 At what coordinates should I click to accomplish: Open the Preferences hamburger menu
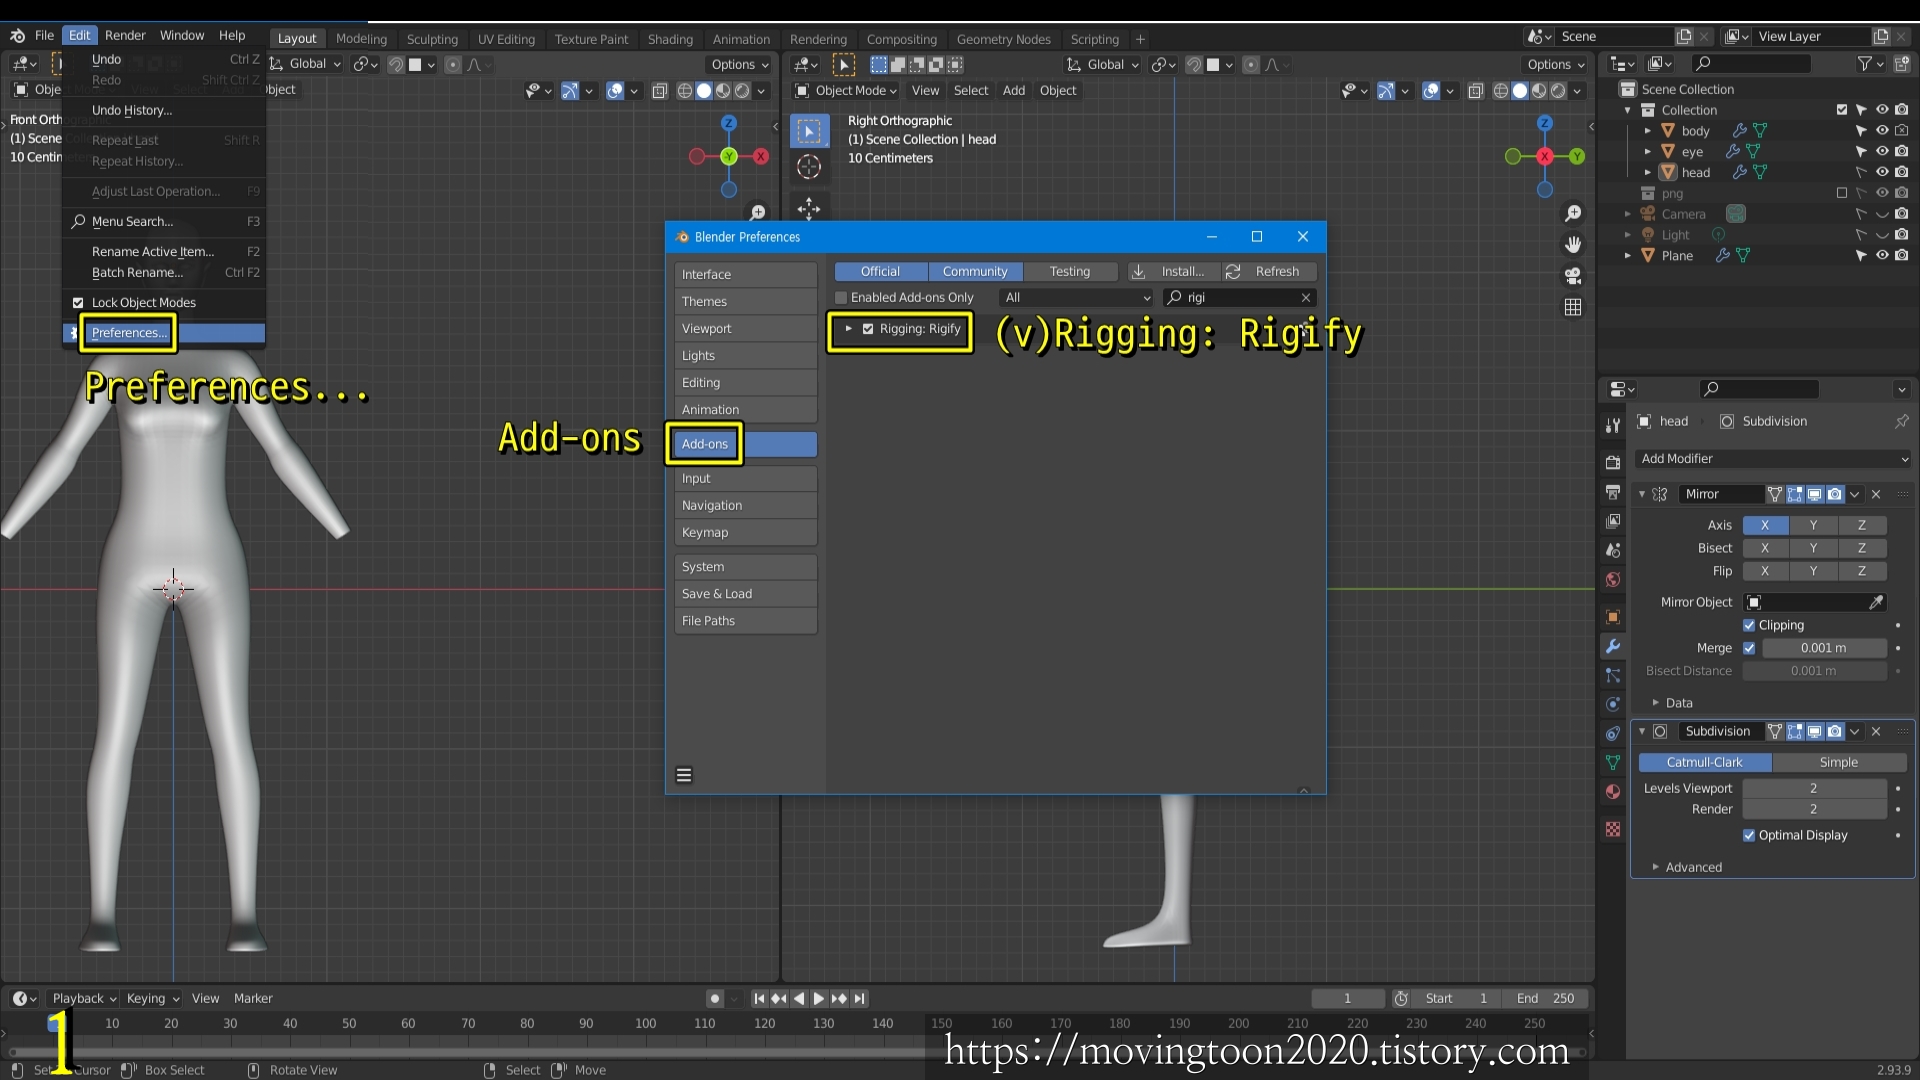pos(684,775)
